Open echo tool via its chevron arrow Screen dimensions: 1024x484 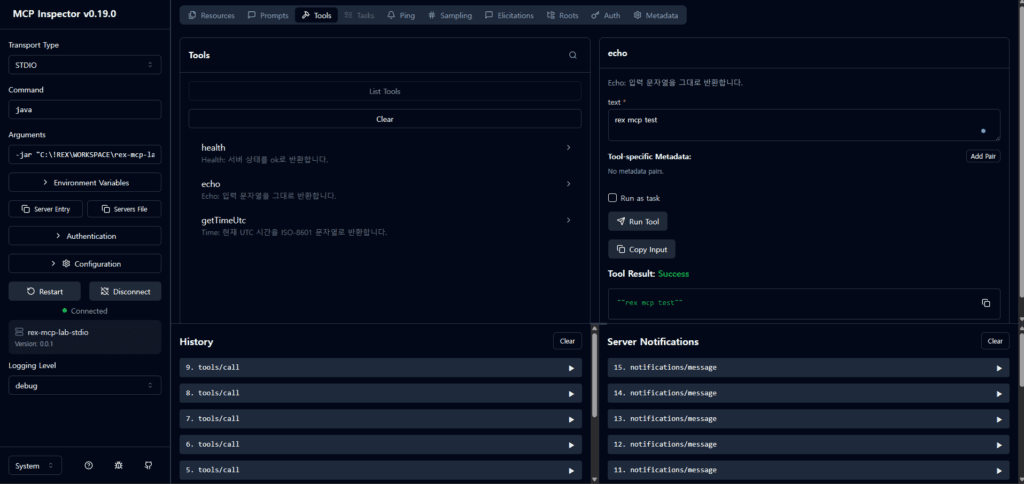pos(569,184)
